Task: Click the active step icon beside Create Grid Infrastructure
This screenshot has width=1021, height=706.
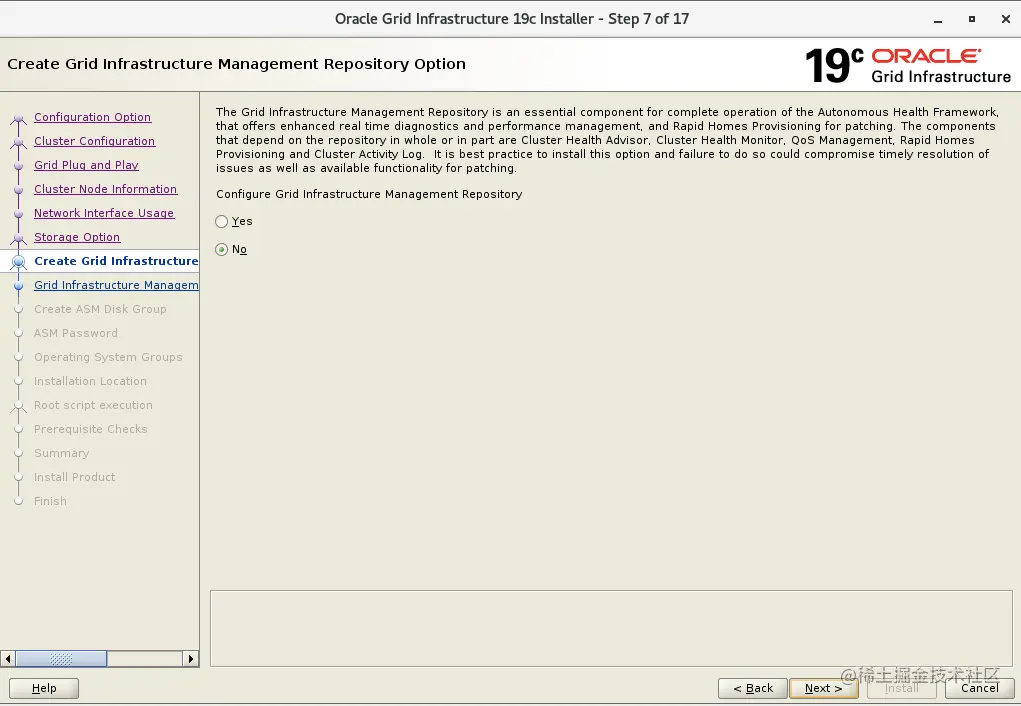Action: click(x=19, y=262)
